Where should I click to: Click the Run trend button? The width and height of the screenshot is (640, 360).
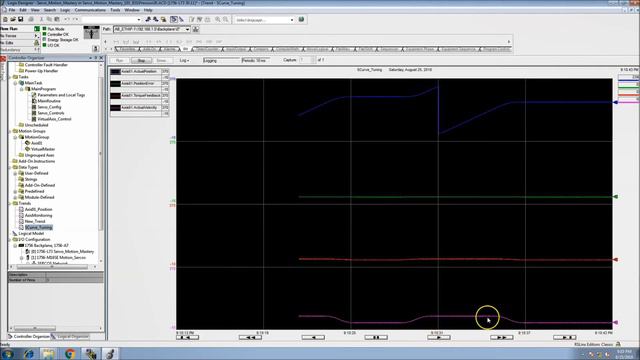point(120,60)
